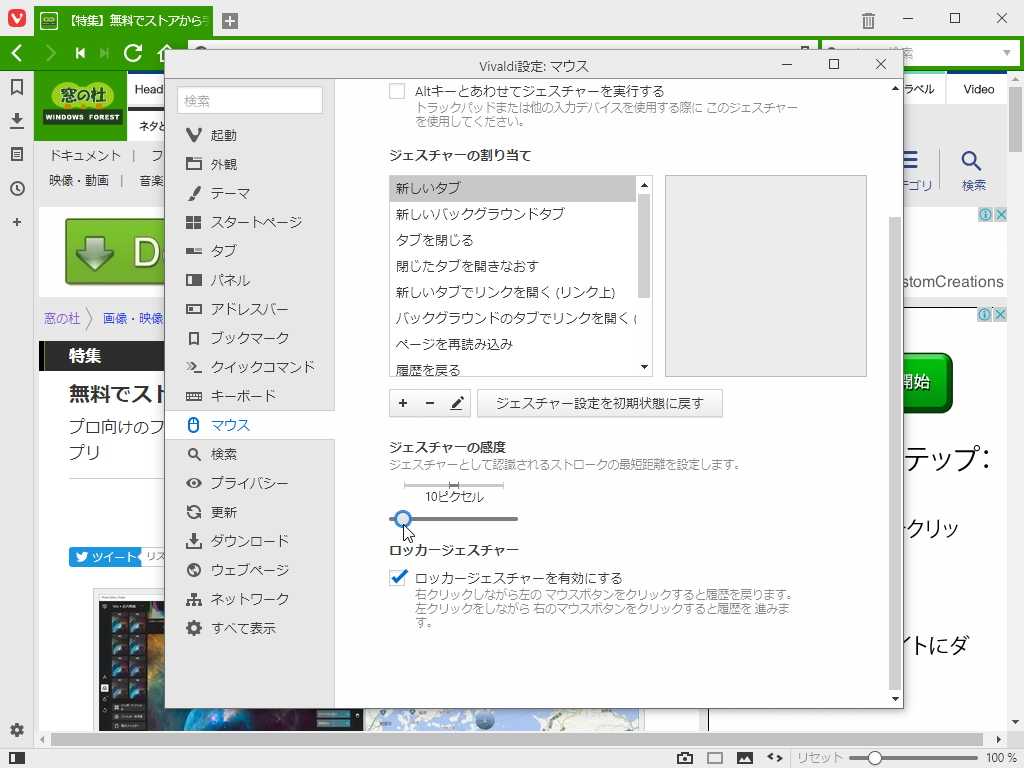The width and height of the screenshot is (1024, 768).
Task: Click the browser forward arrow
Action: pyautogui.click(x=50, y=53)
